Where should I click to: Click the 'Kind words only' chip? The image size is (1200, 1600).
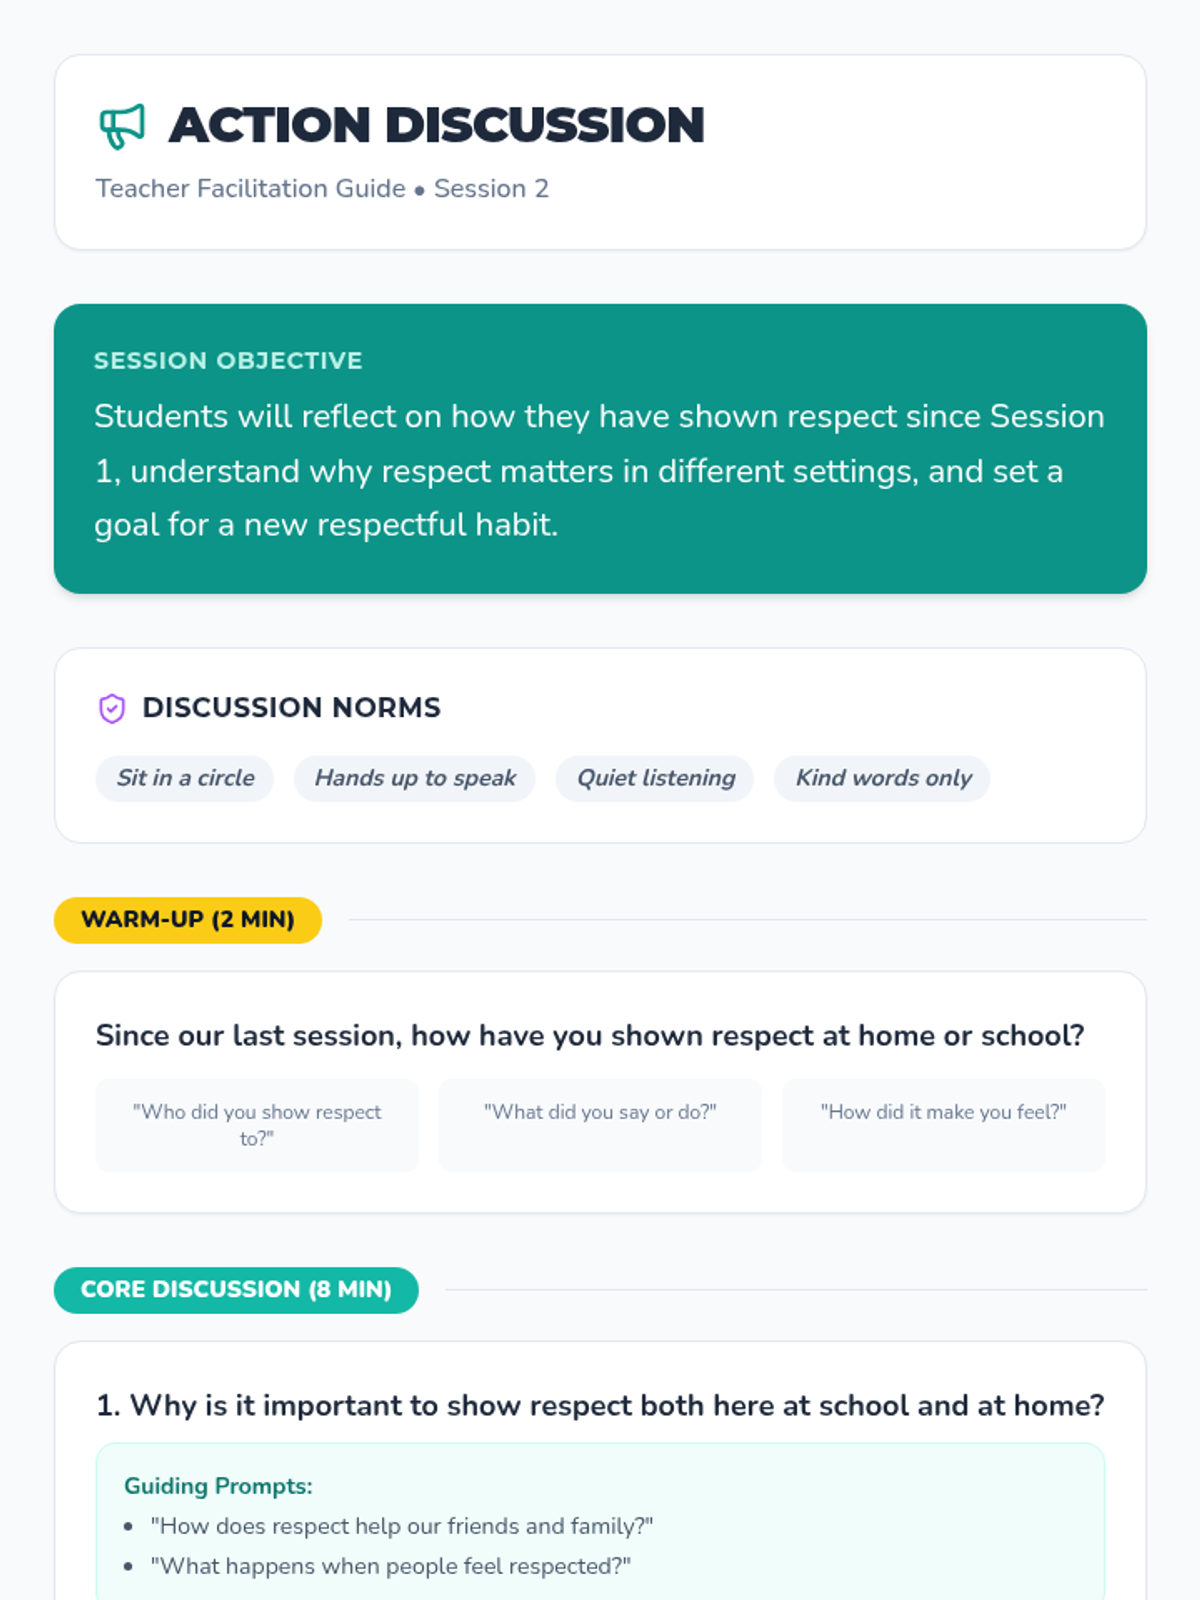point(883,778)
